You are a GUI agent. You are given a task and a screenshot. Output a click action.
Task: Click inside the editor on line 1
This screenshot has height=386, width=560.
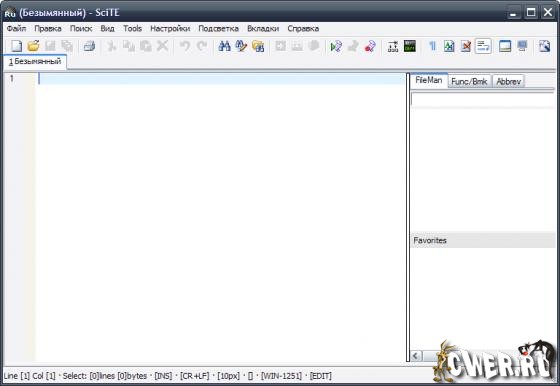point(221,79)
